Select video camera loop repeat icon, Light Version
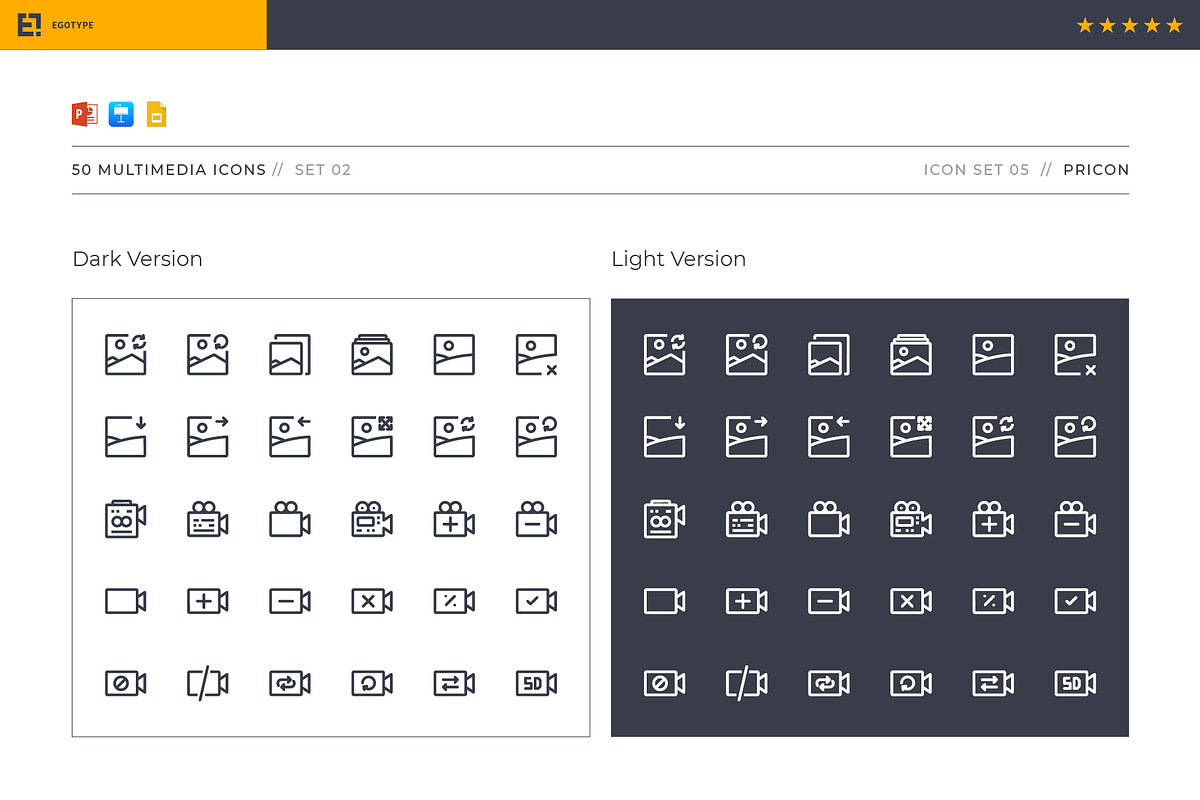This screenshot has height=800, width=1200. [829, 683]
